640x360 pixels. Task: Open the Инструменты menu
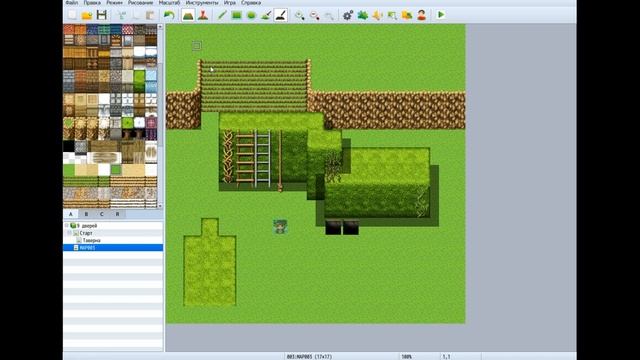pyautogui.click(x=202, y=2)
